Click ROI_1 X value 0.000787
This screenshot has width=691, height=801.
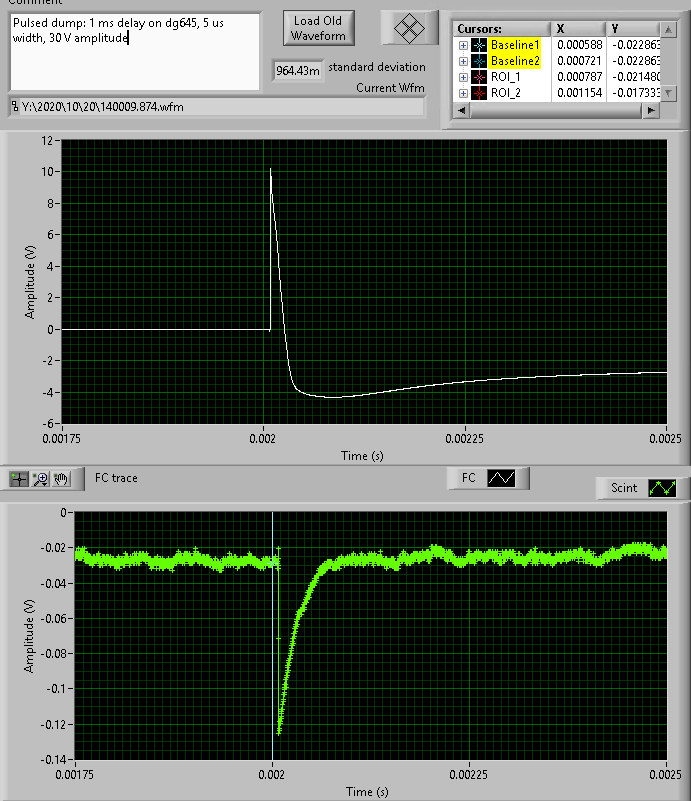580,77
